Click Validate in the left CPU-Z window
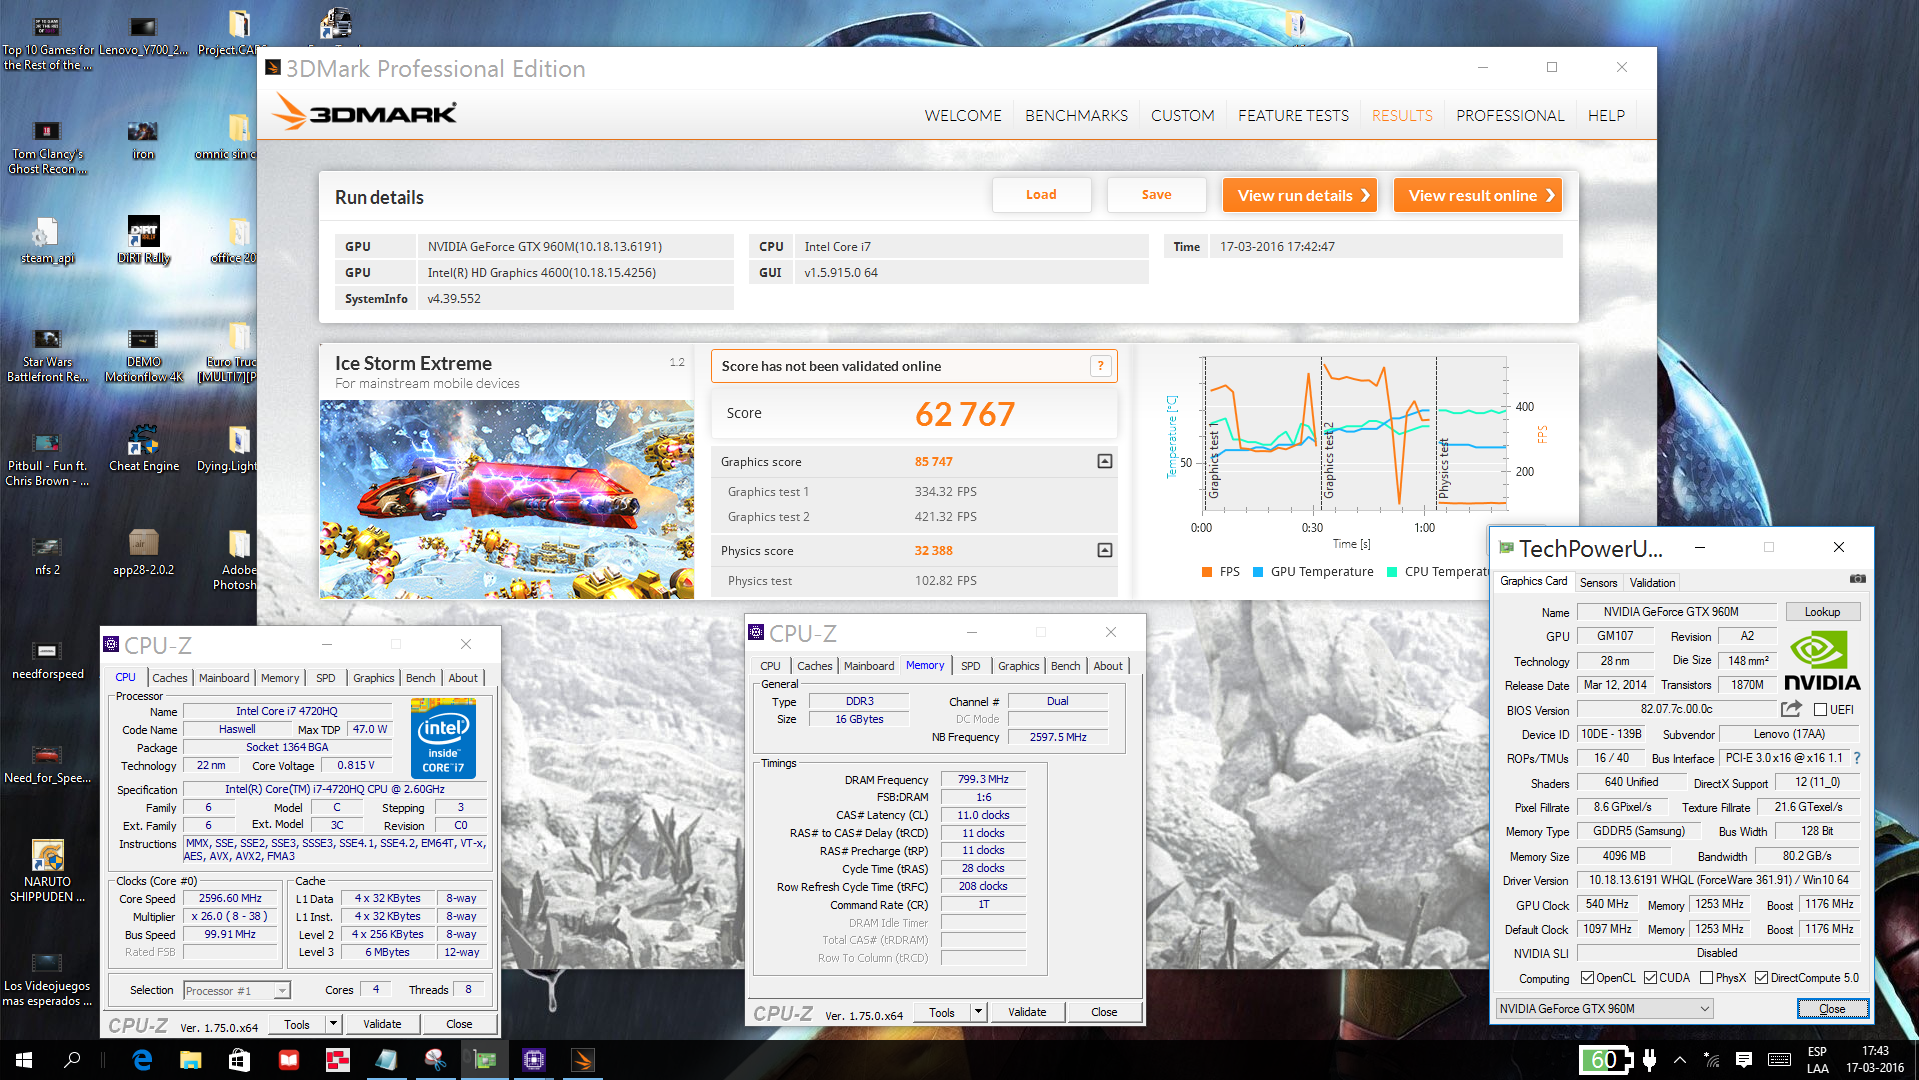The height and width of the screenshot is (1080, 1919). 382,1024
